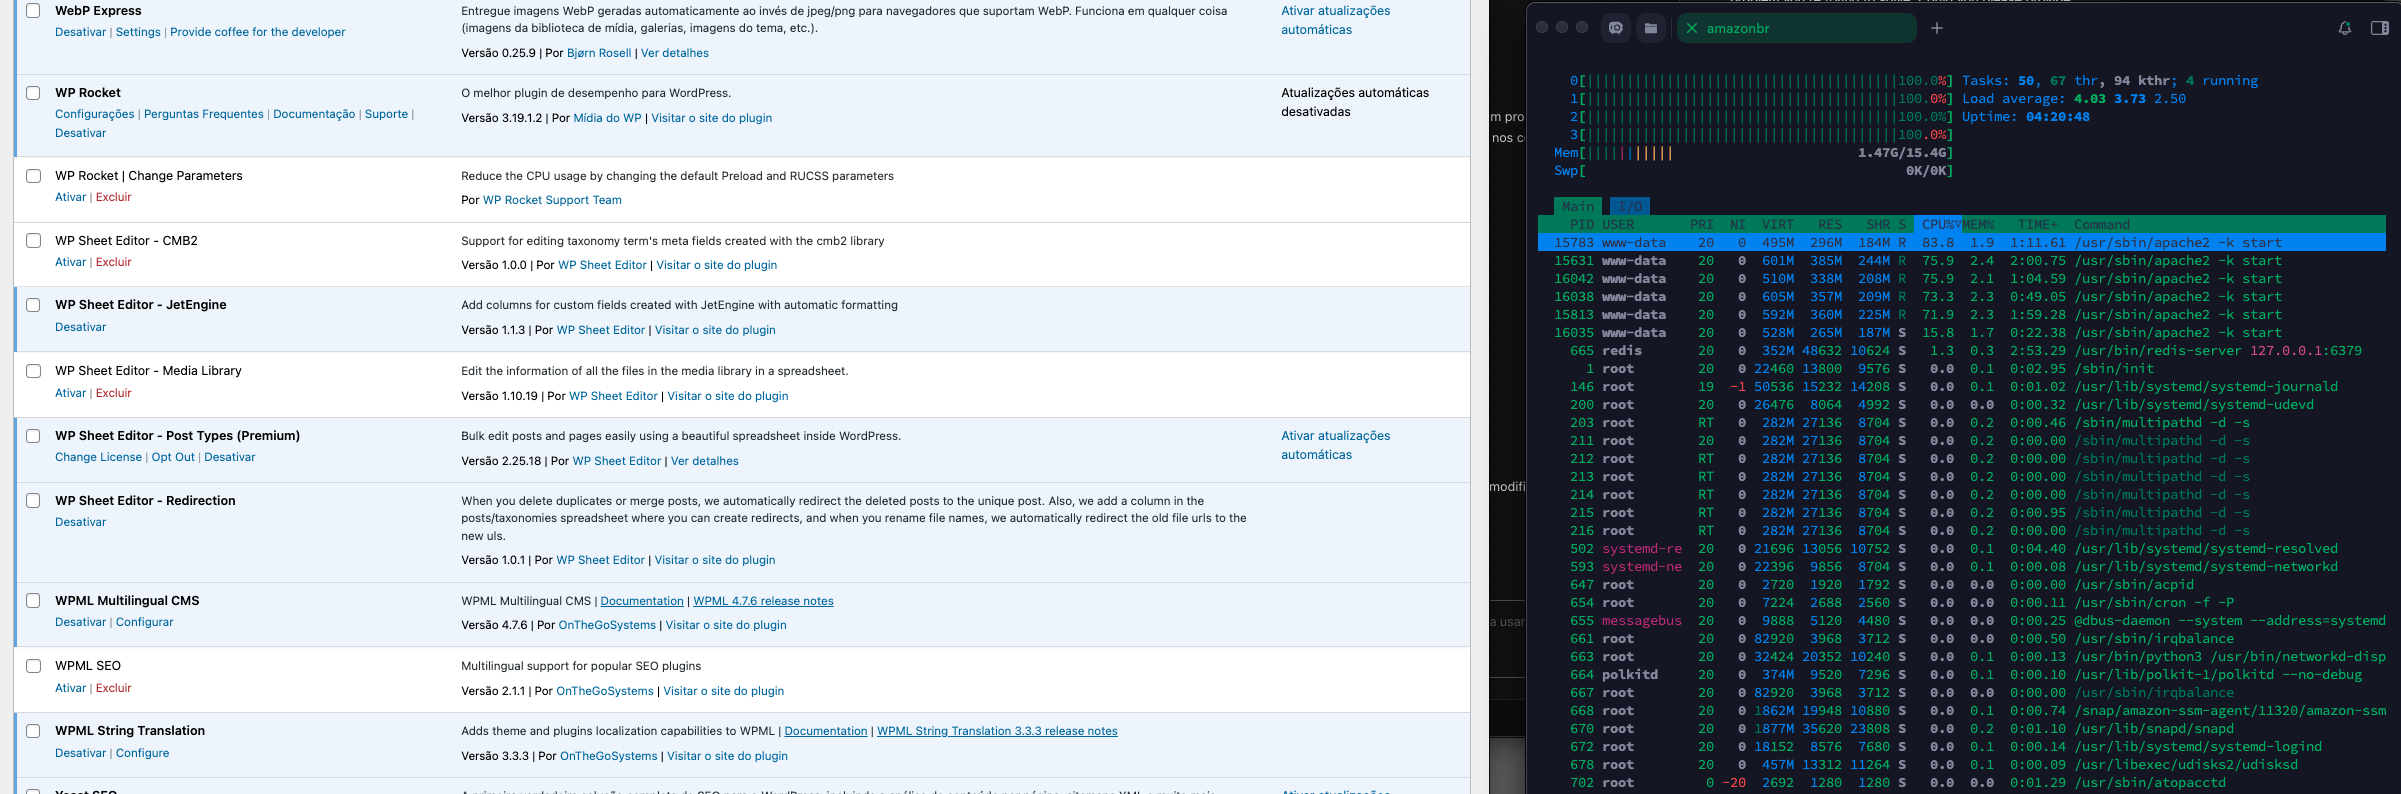Open the Bjørn Rosell author link
This screenshot has height=794, width=2401.
599,53
